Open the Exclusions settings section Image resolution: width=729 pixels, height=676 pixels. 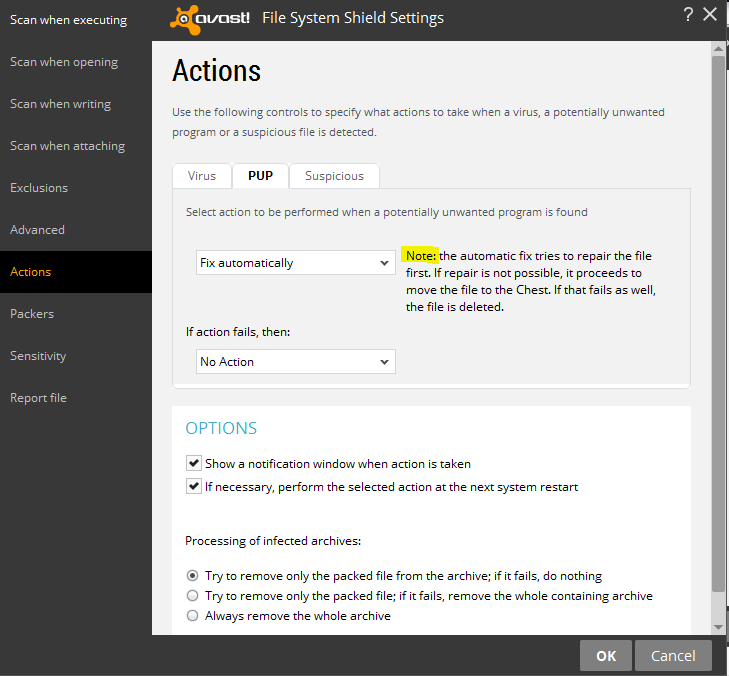click(39, 188)
